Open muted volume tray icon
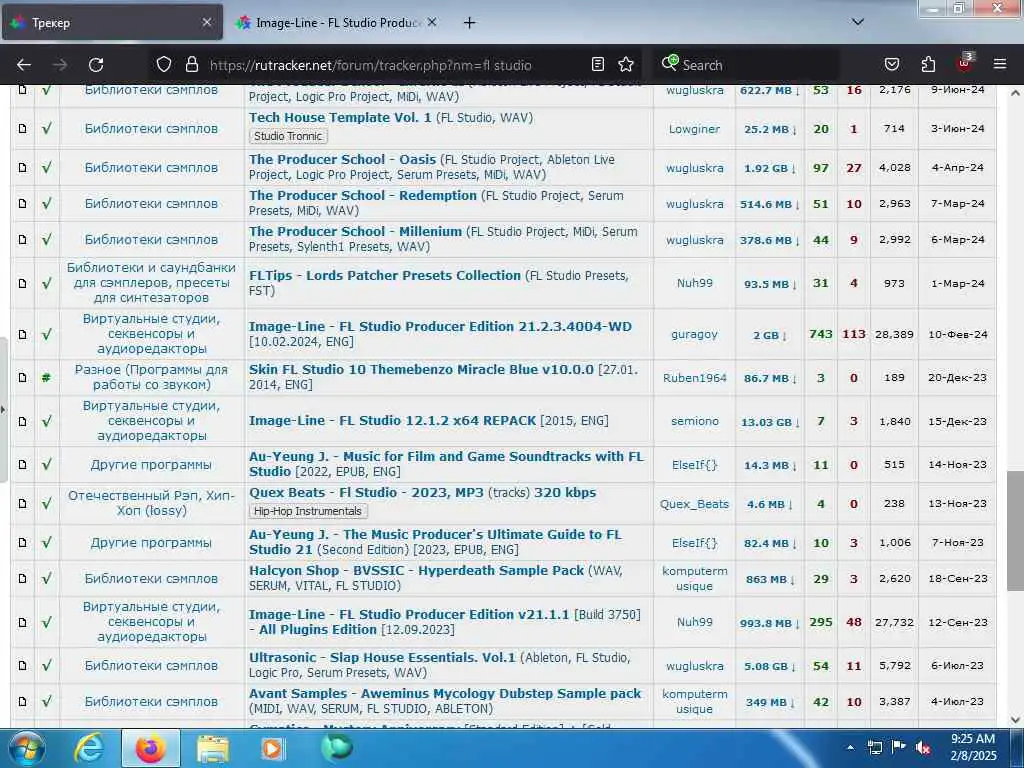This screenshot has width=1024, height=768. tap(923, 748)
